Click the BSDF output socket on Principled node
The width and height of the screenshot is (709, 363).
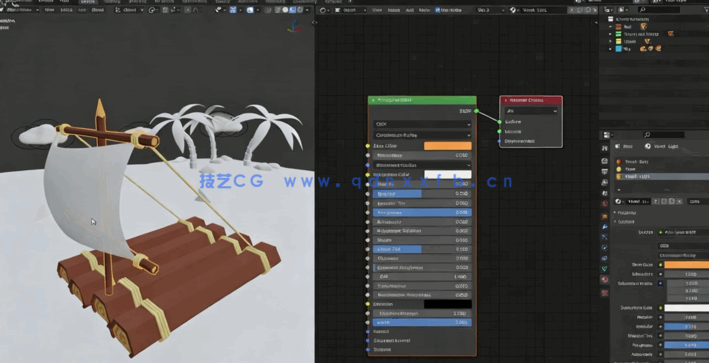pyautogui.click(x=476, y=111)
